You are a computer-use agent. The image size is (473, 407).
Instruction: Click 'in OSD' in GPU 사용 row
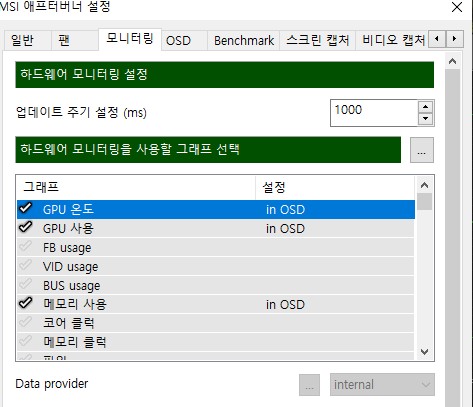click(x=285, y=229)
